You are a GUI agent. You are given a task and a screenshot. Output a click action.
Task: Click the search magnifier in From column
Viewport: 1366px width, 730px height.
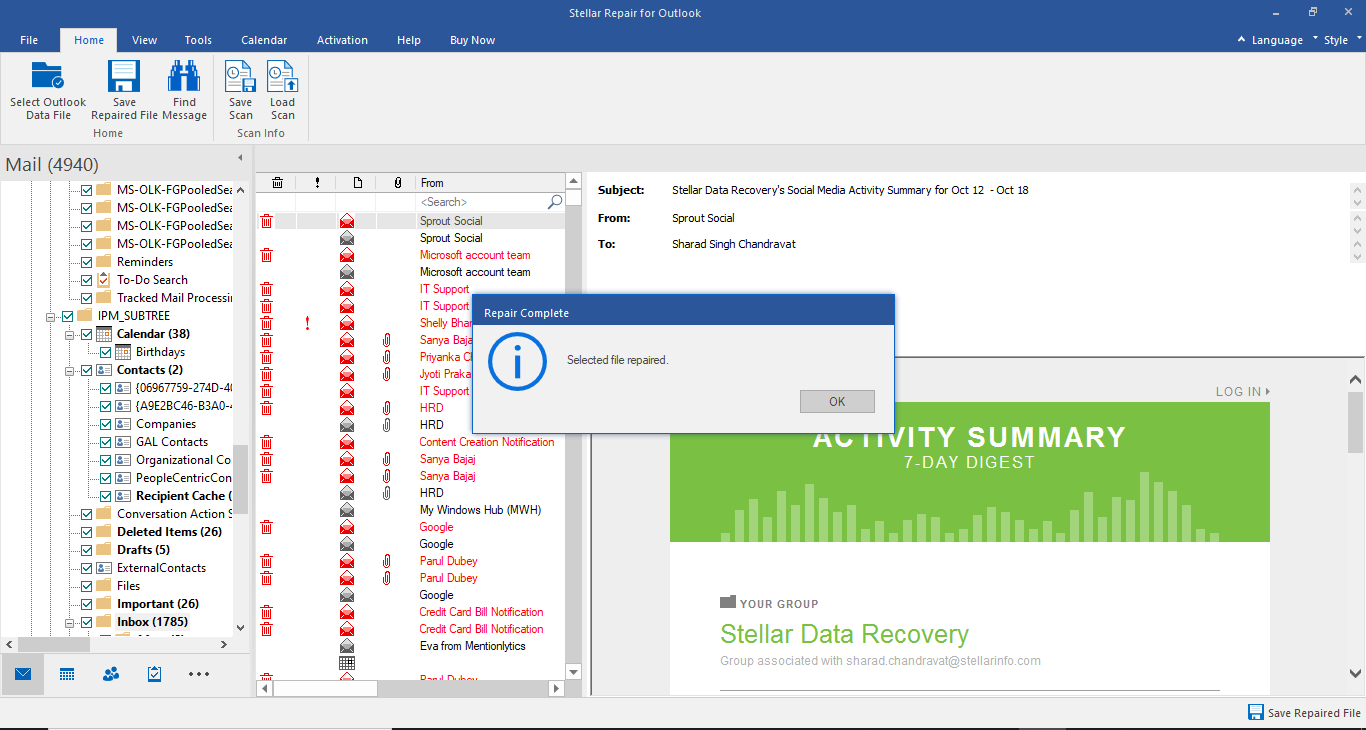point(555,202)
